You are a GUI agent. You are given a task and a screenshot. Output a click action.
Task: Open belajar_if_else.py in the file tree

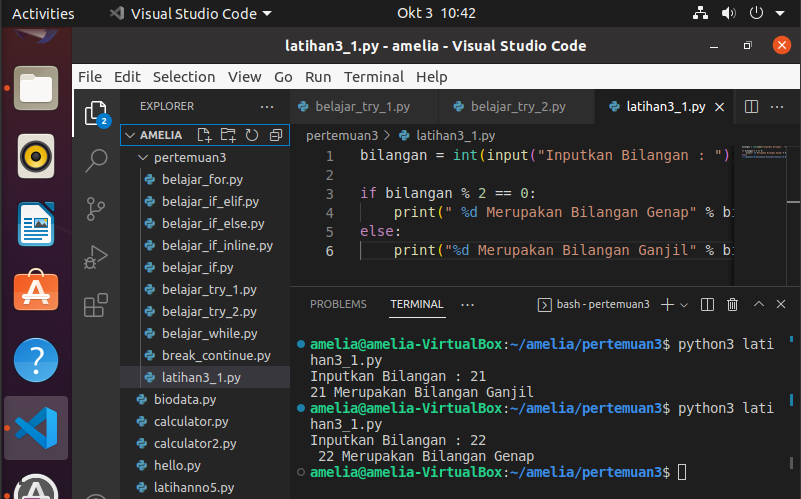coord(205,223)
